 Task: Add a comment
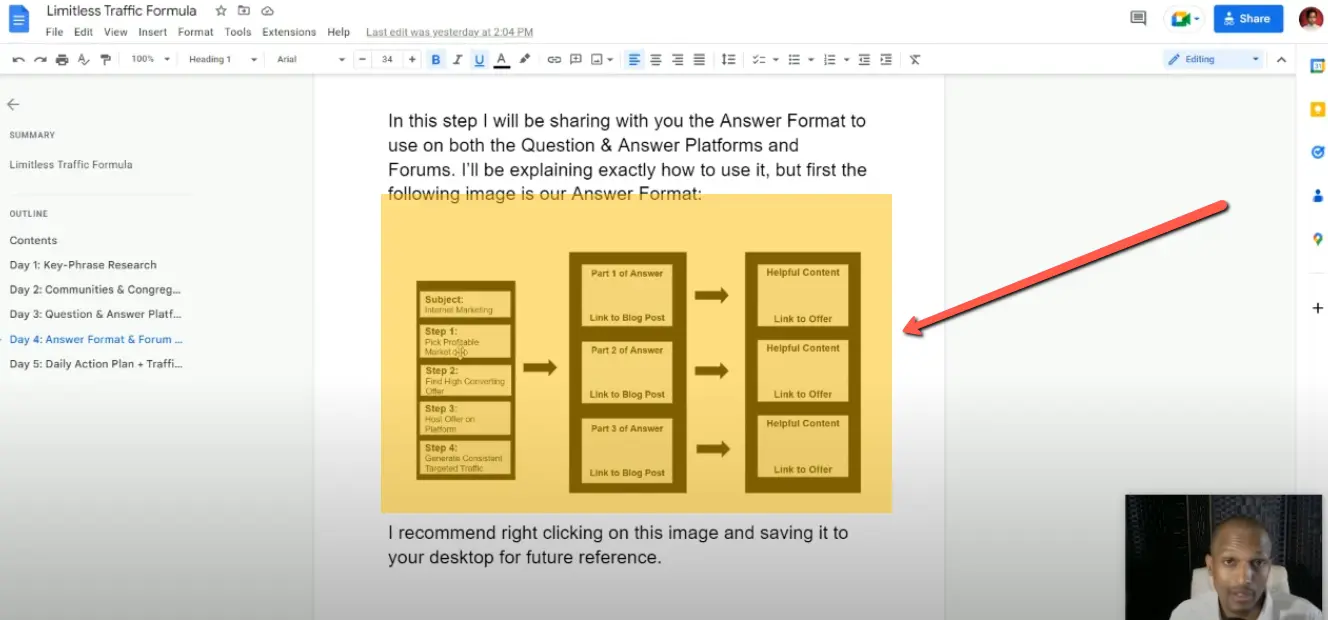pyautogui.click(x=576, y=59)
